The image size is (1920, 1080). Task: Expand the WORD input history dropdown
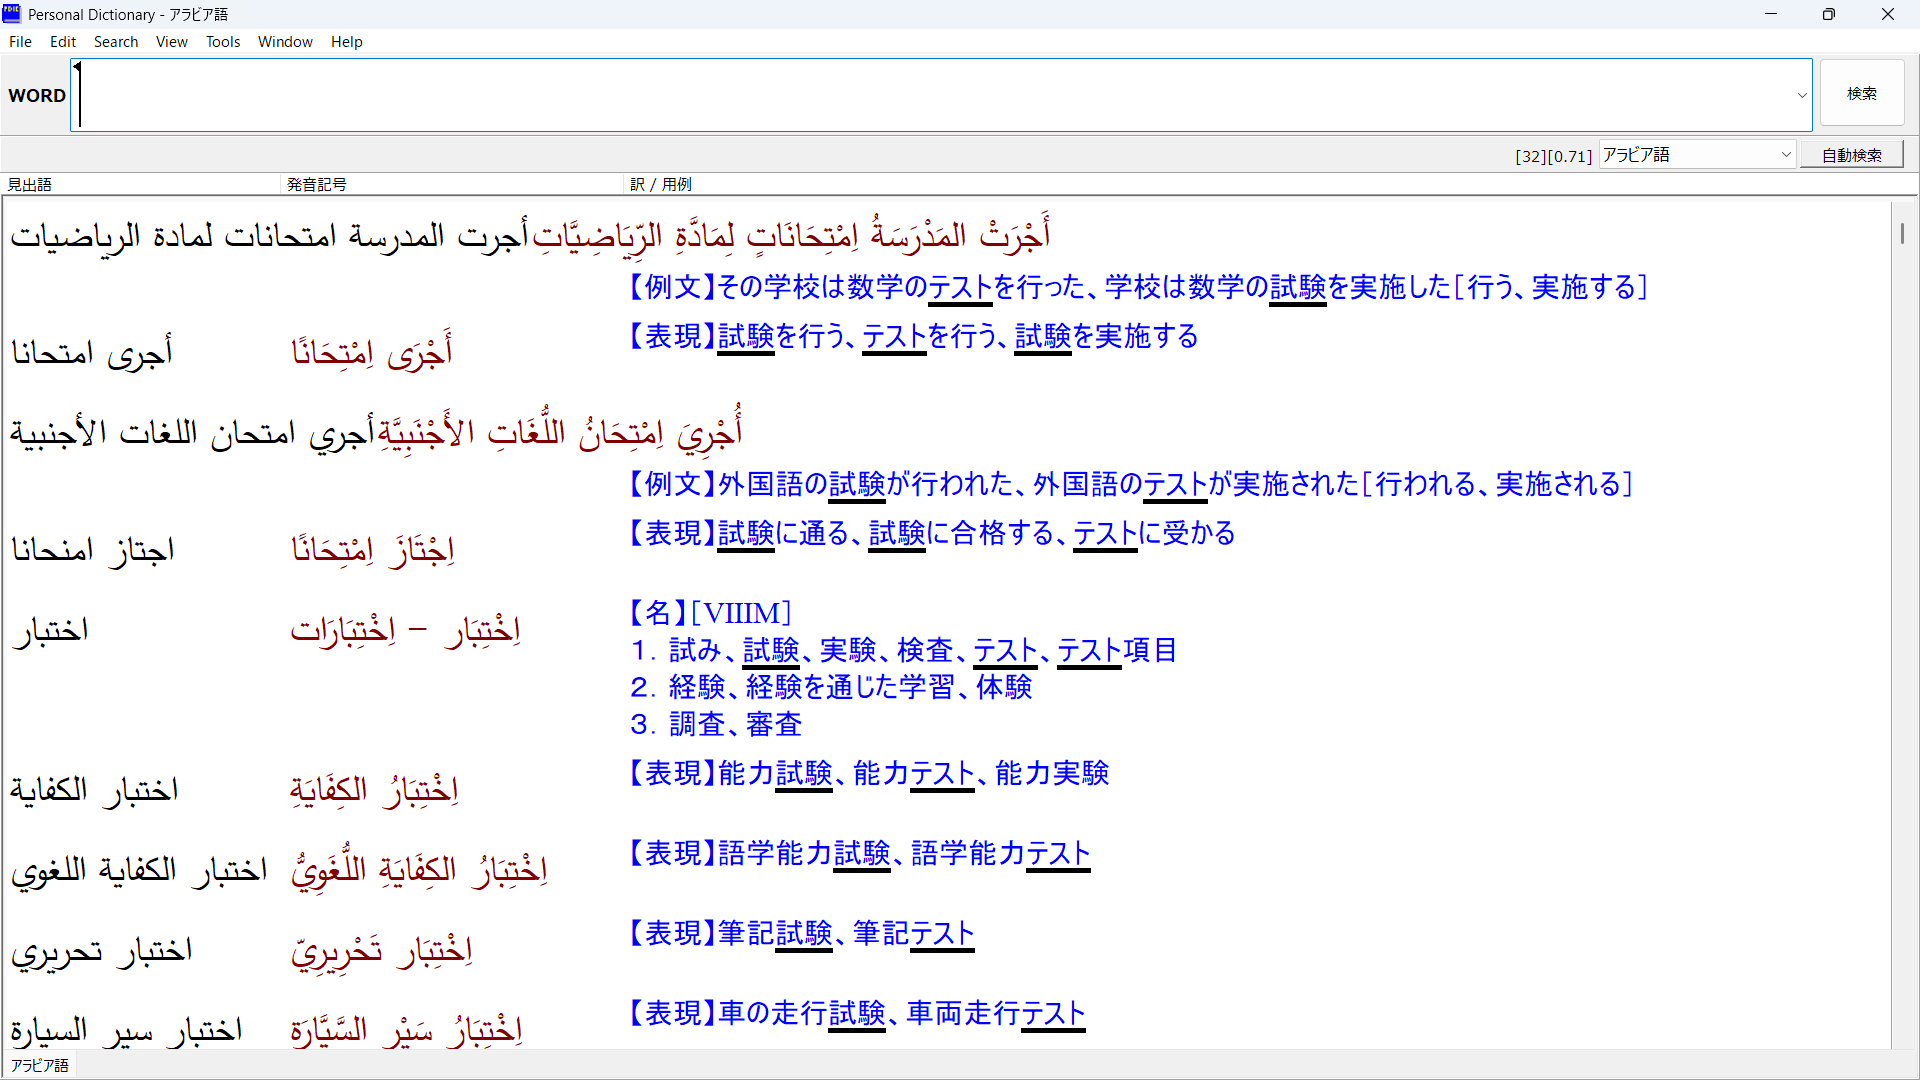pos(1802,96)
